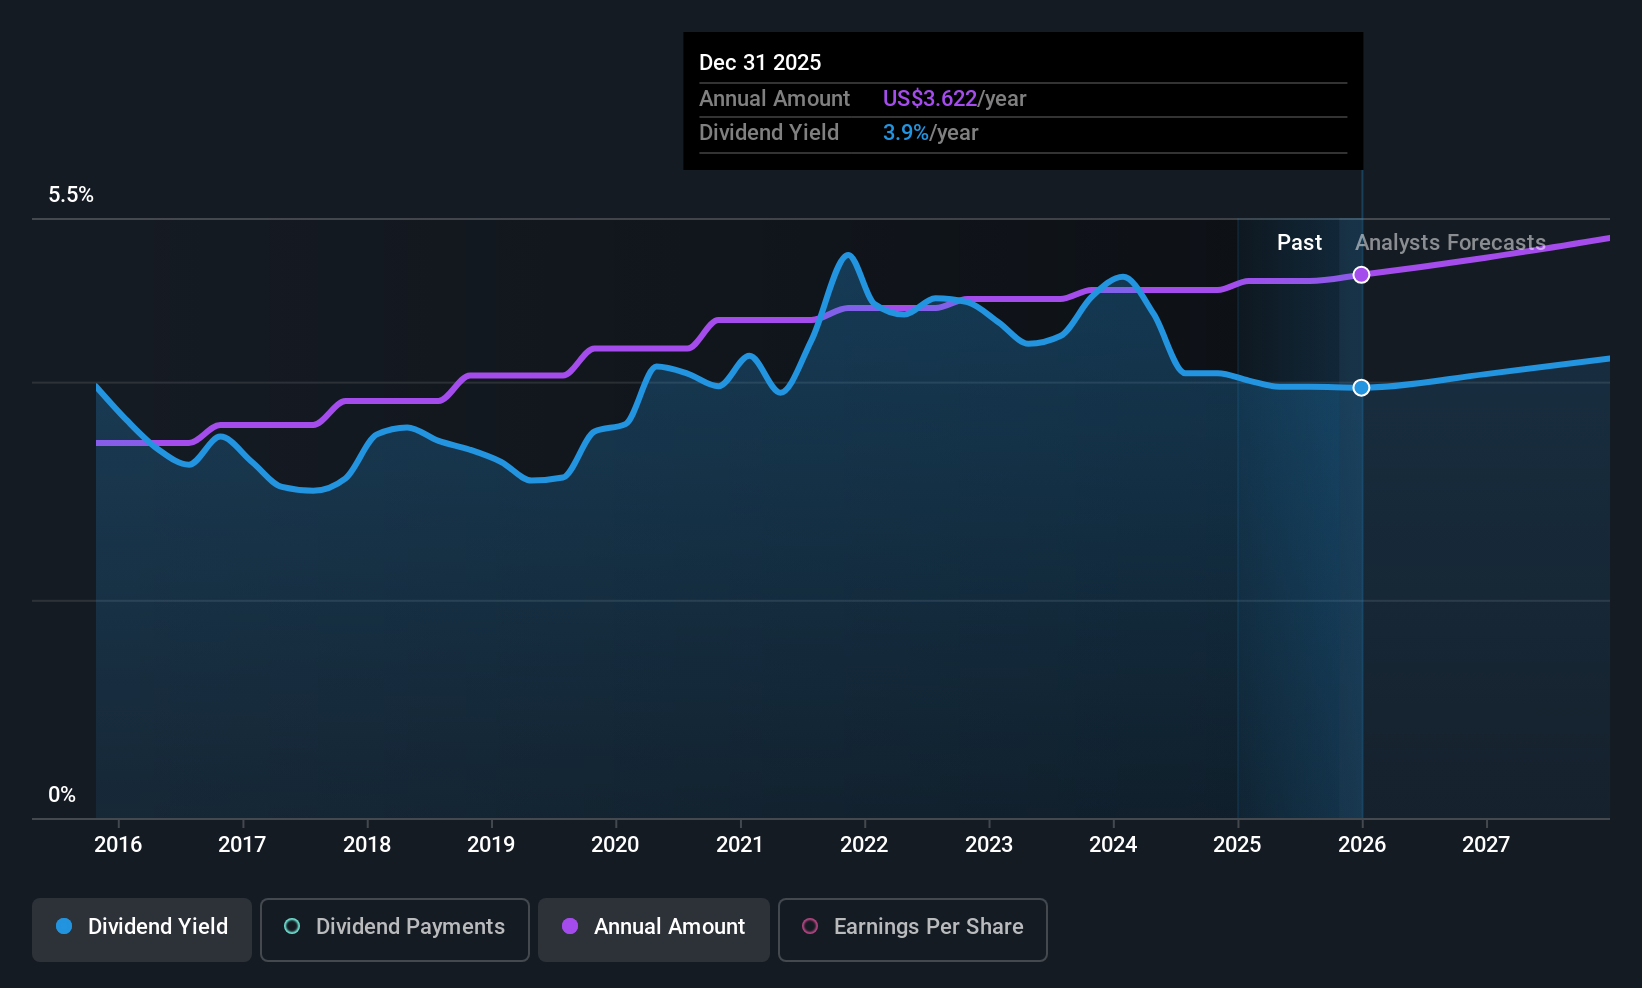Viewport: 1642px width, 988px height.
Task: Select the purple data point at 2026
Action: pyautogui.click(x=1361, y=275)
